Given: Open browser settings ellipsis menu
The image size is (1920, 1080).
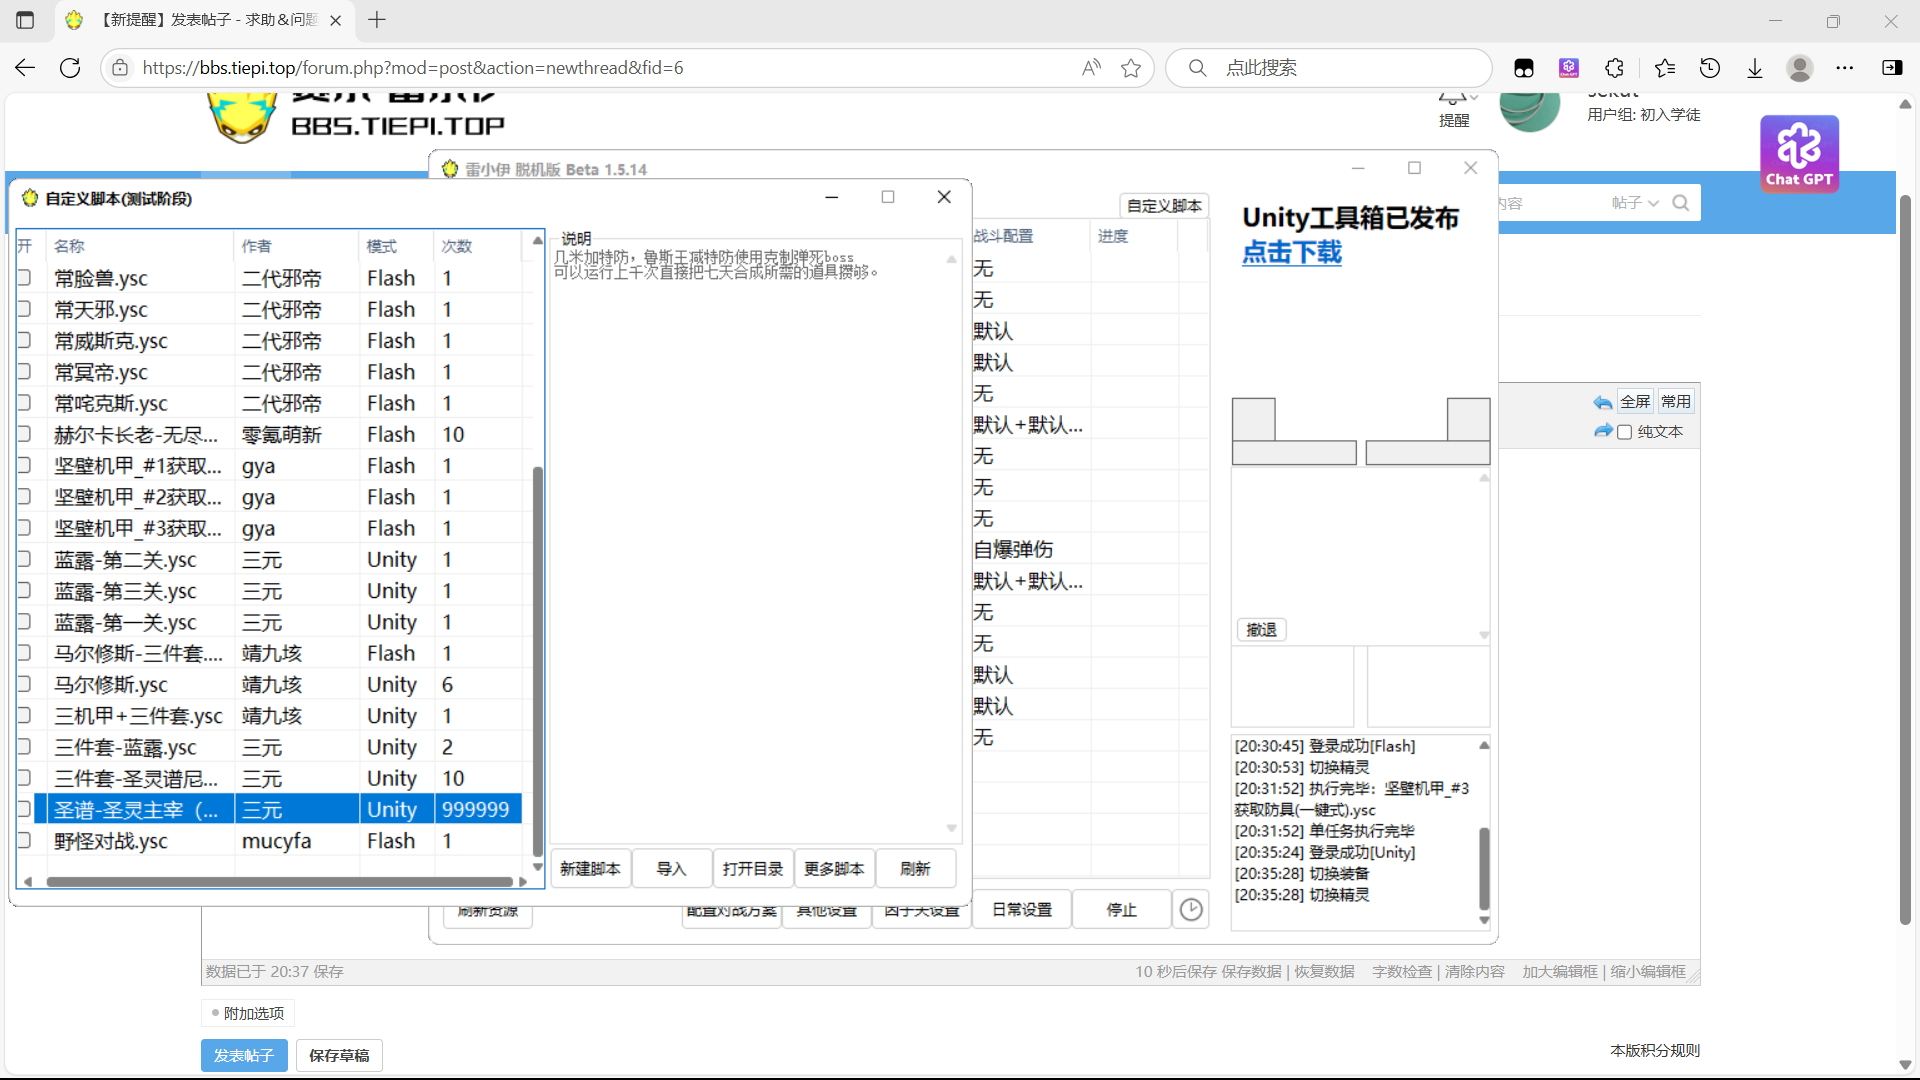Looking at the screenshot, I should (1845, 68).
